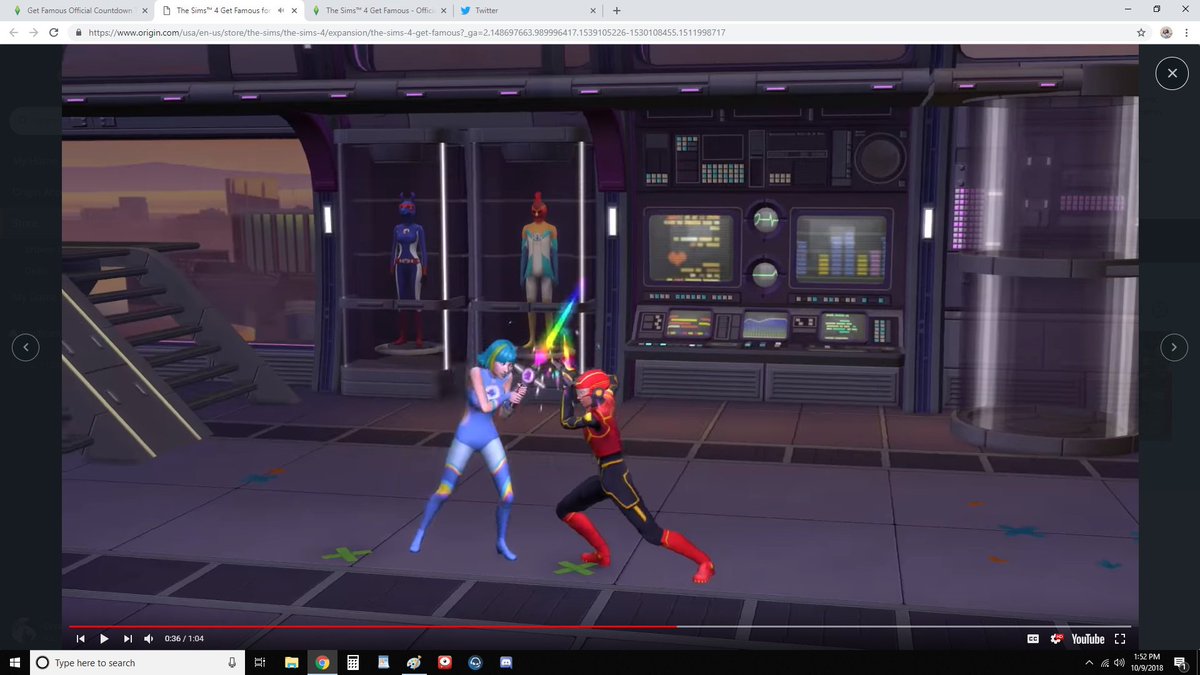The image size is (1200, 675).
Task: Open the Discord app on the taskbar
Action: (506, 662)
